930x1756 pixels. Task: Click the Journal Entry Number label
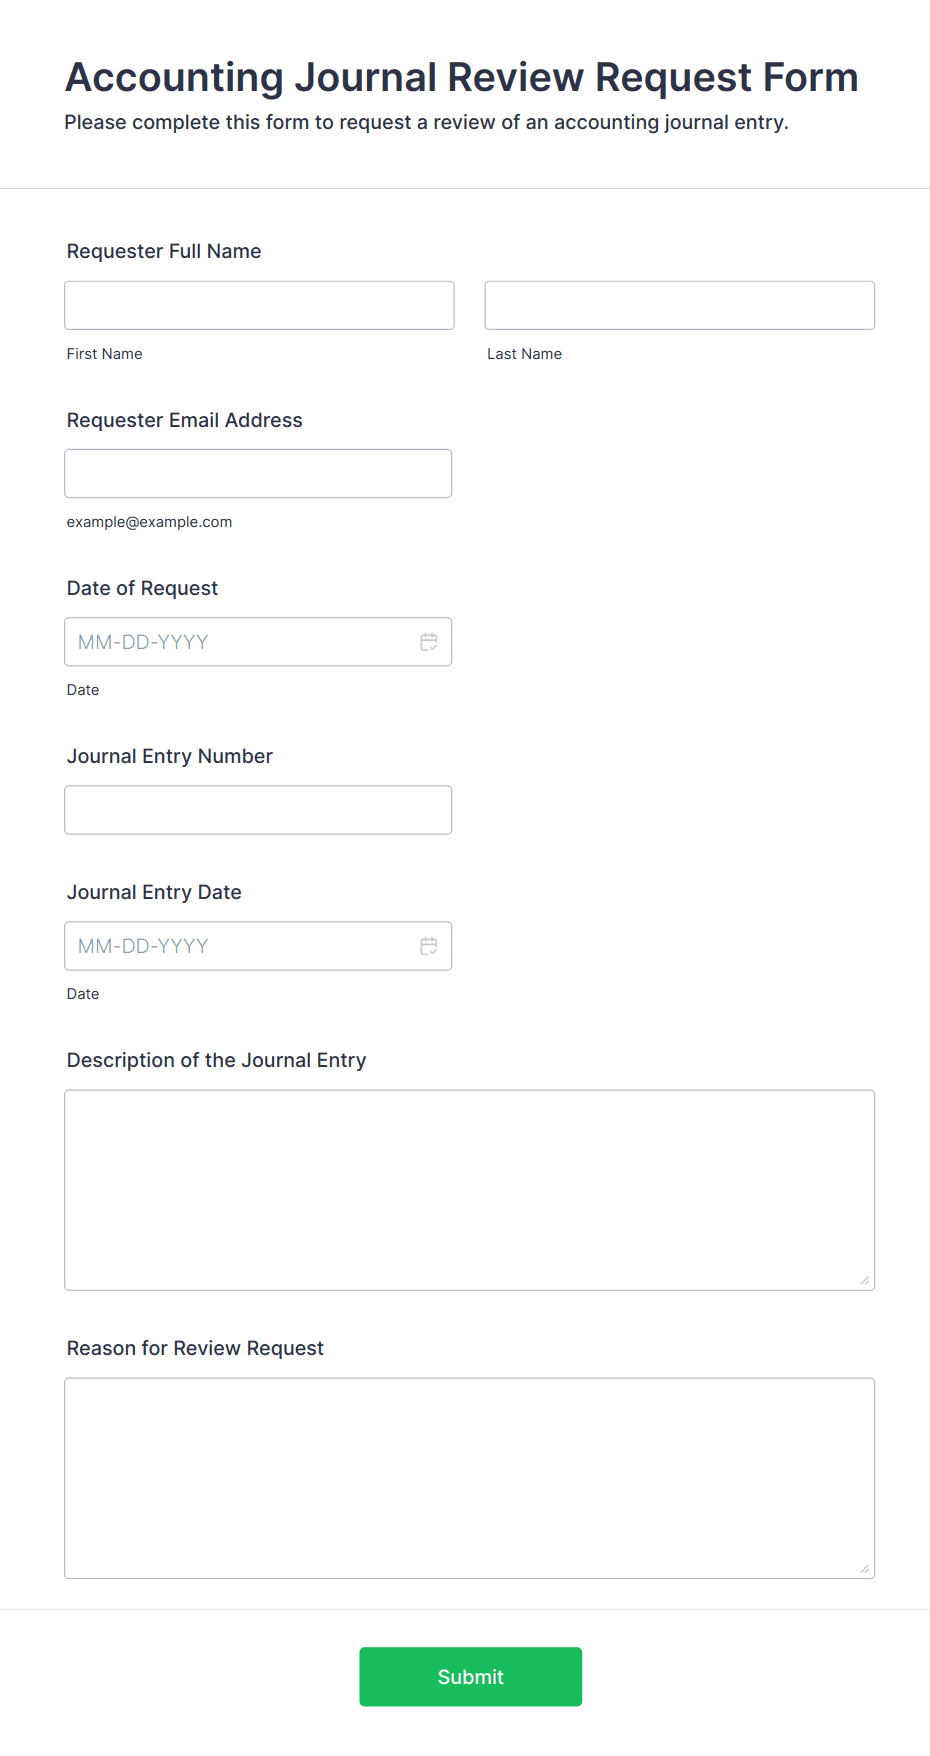170,756
